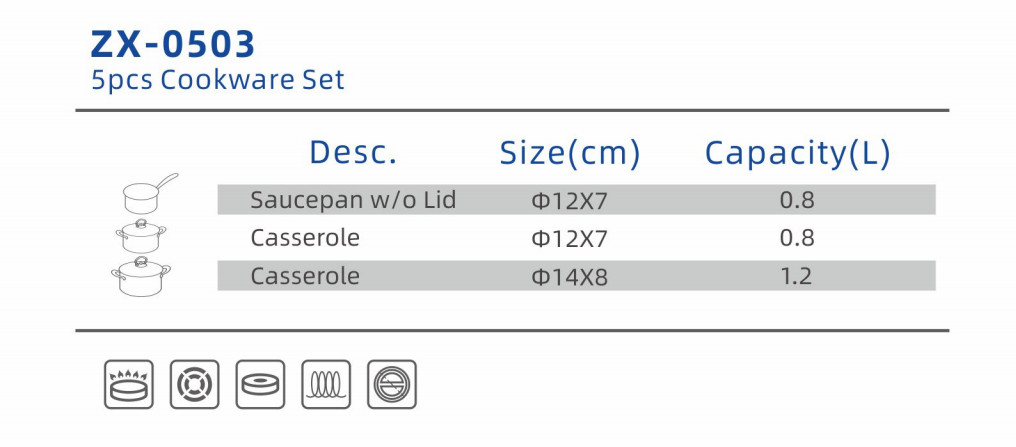Select the saucepan row's Φ12X7 size
This screenshot has width=1016, height=447.
coord(570,202)
